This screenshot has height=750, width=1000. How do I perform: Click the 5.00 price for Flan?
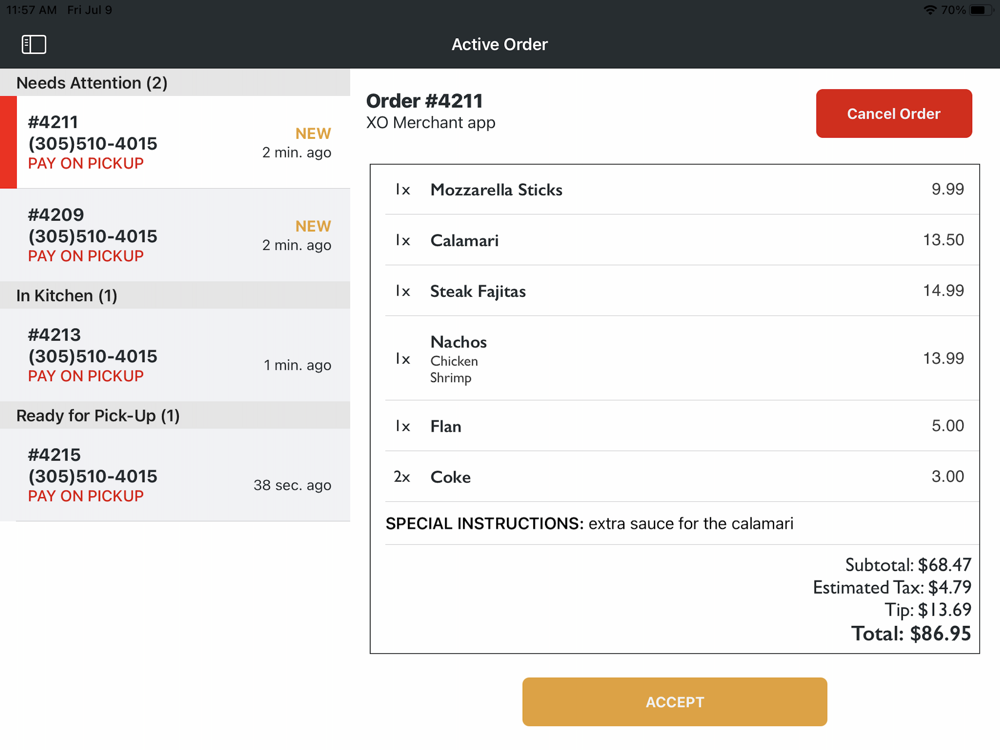(948, 425)
